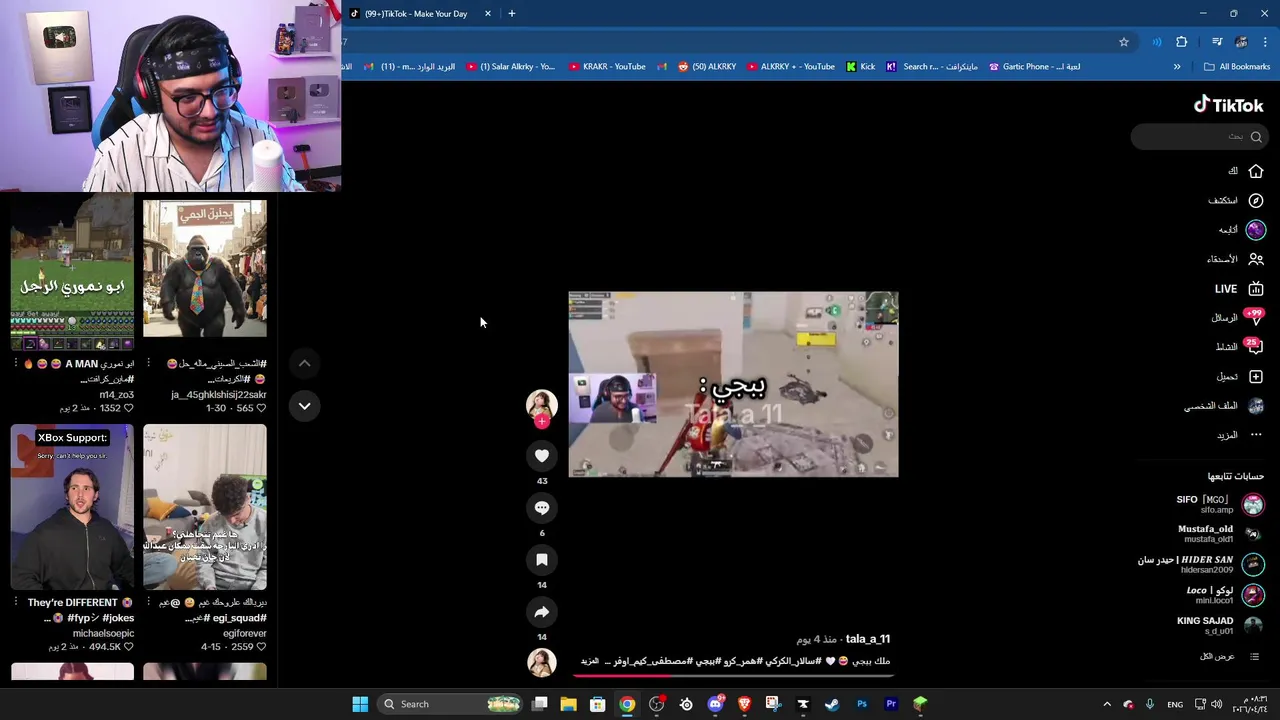Open TikTok For You home icon
Image resolution: width=1280 pixels, height=720 pixels.
pos(1256,171)
